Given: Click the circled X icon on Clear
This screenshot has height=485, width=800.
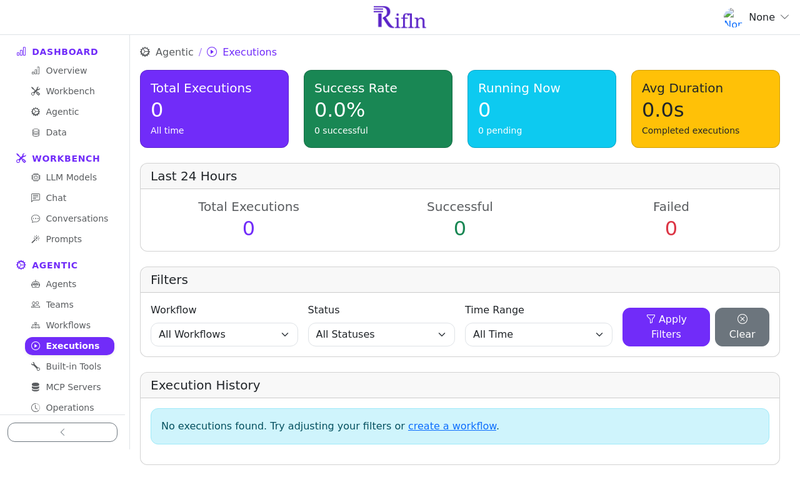Looking at the screenshot, I should coord(742,319).
